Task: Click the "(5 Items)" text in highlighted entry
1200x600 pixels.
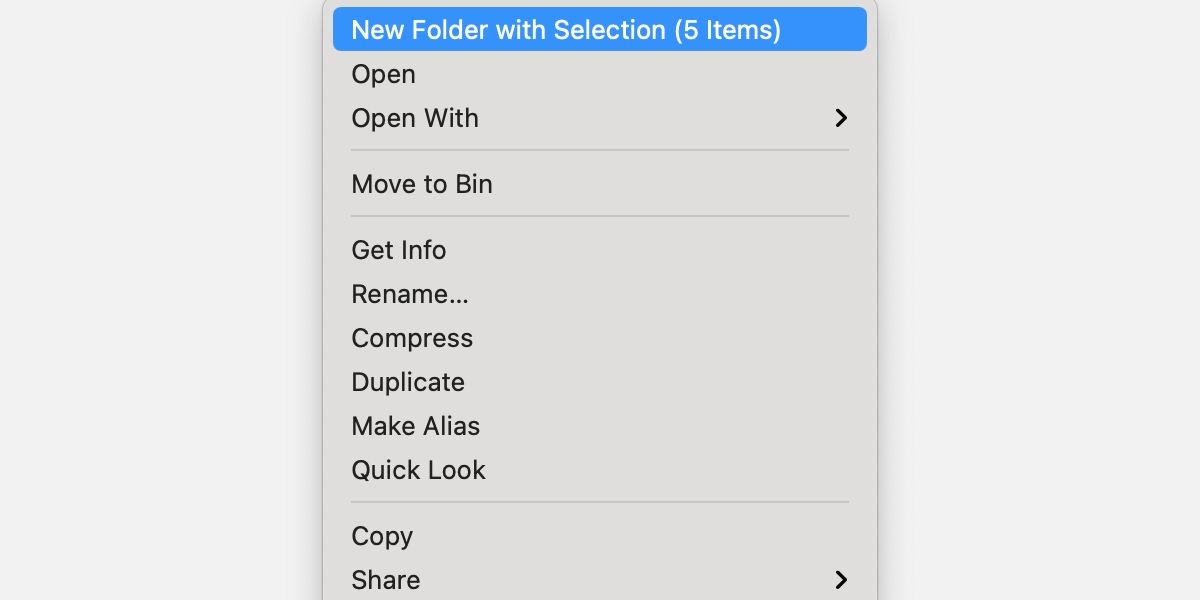Action: click(727, 30)
